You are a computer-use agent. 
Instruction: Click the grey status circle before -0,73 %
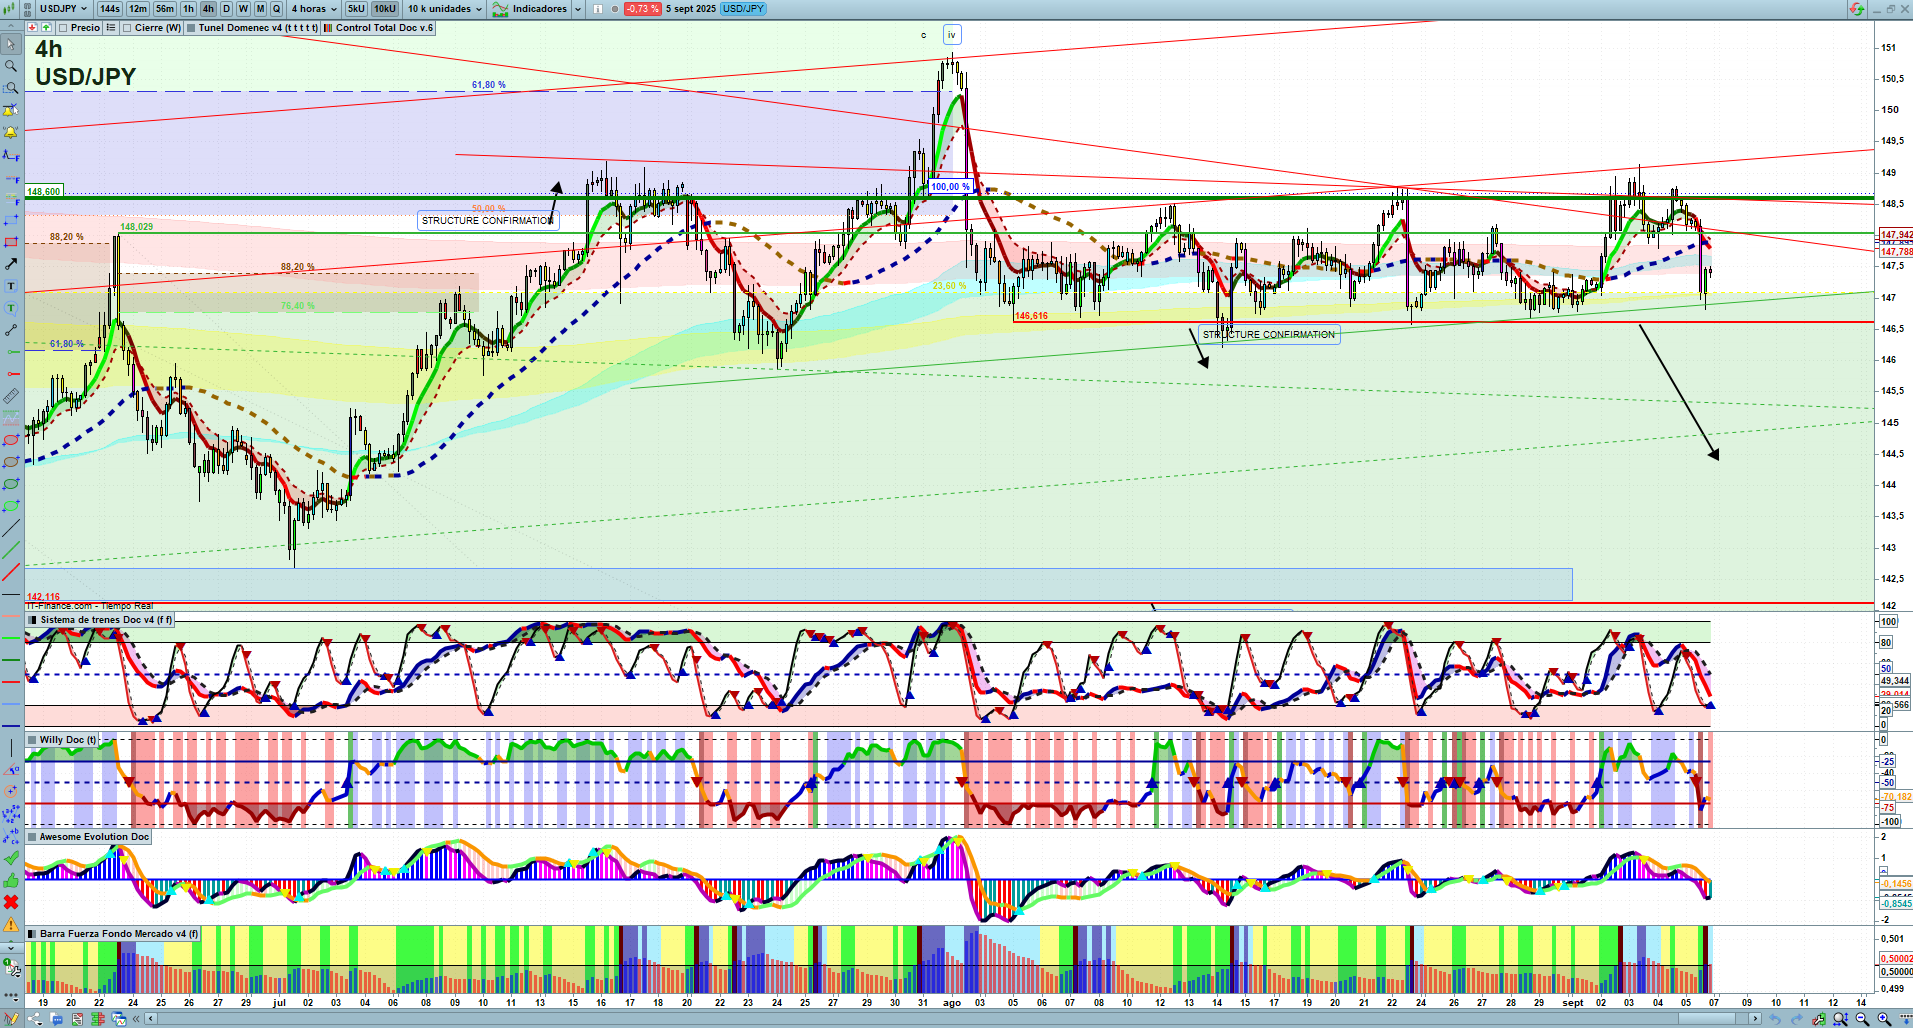[615, 9]
